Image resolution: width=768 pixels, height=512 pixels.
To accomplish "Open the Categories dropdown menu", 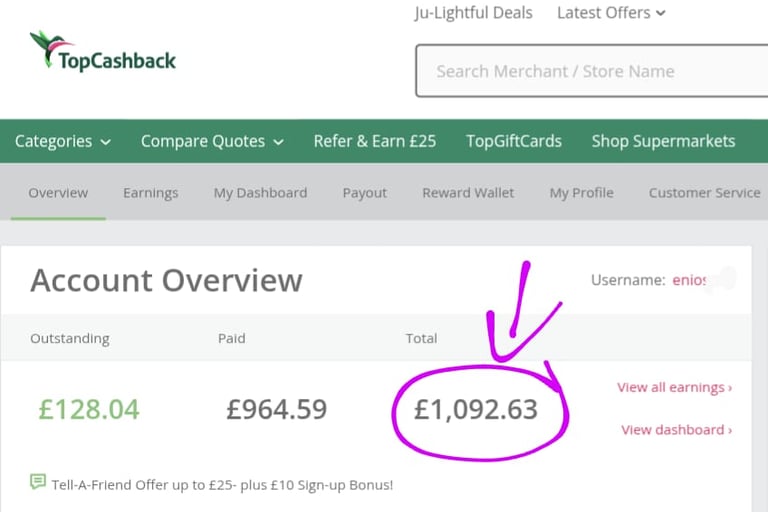I will tap(63, 141).
